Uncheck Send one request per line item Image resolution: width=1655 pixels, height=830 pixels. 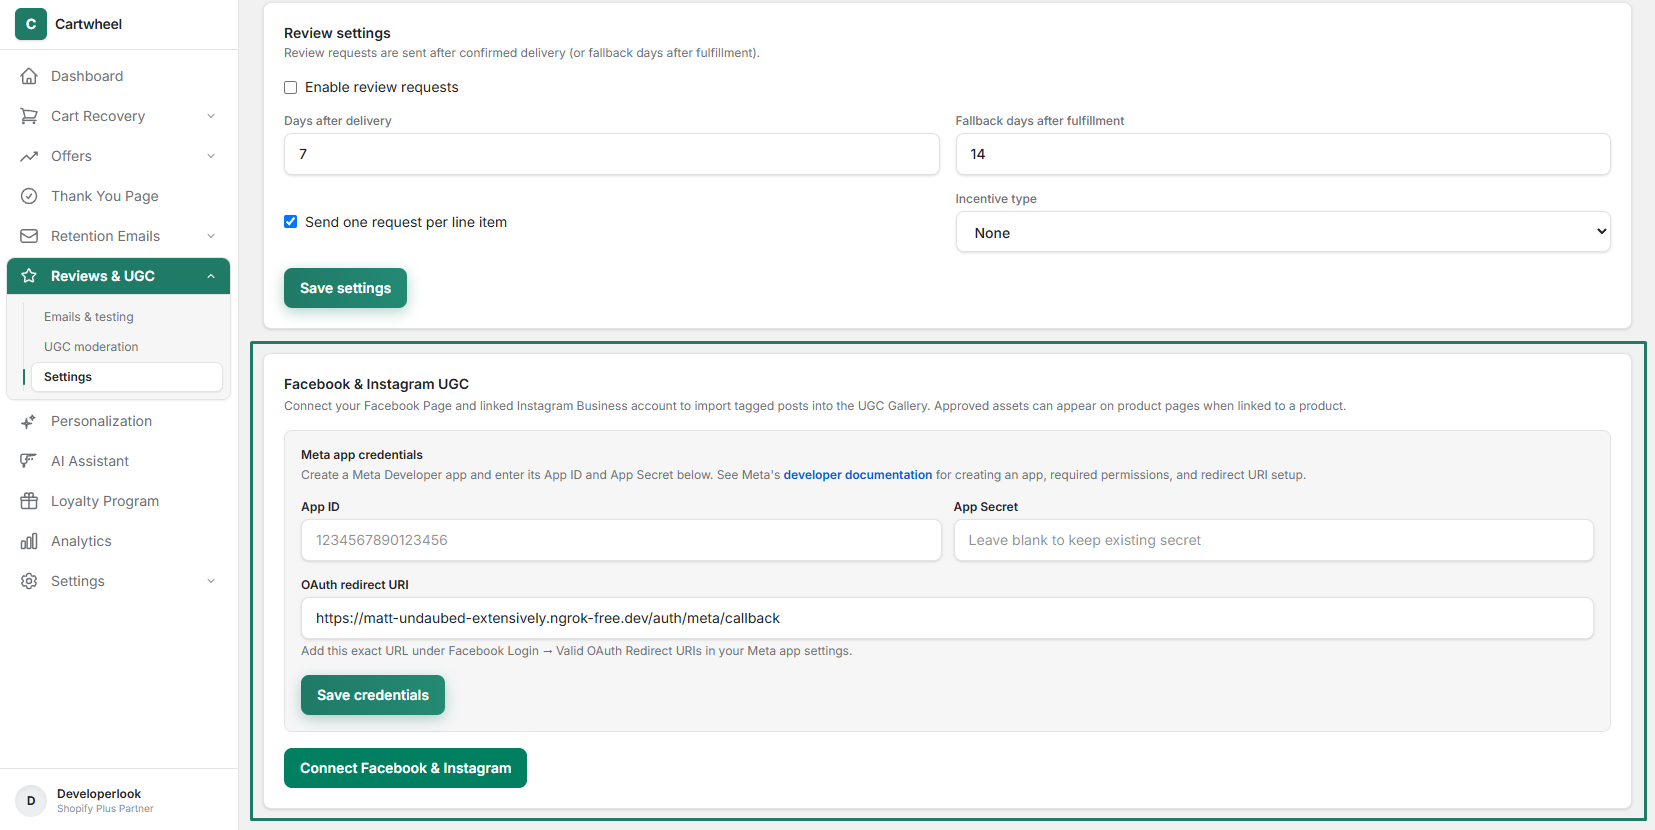[291, 222]
